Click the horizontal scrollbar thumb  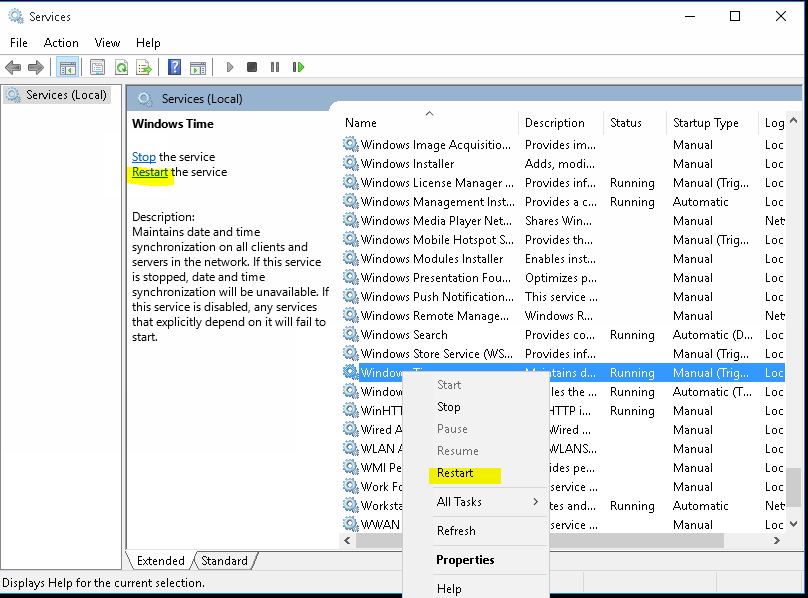(540, 540)
